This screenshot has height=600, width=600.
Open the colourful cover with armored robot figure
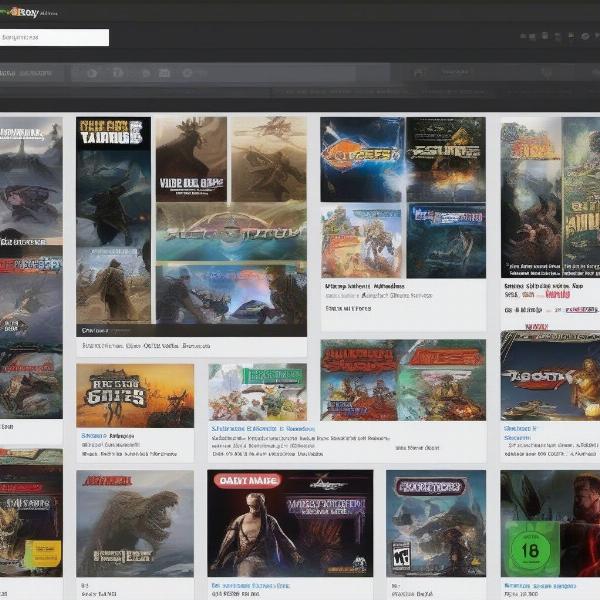coord(361,241)
